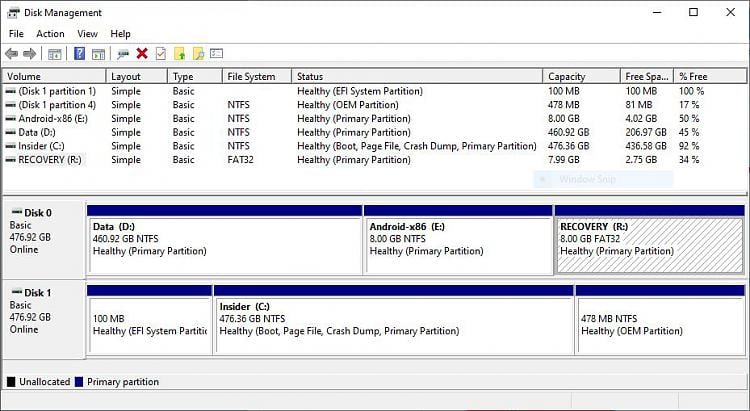This screenshot has height=411, width=750.
Task: Select the Disk 0 label panel
Action: (x=44, y=239)
